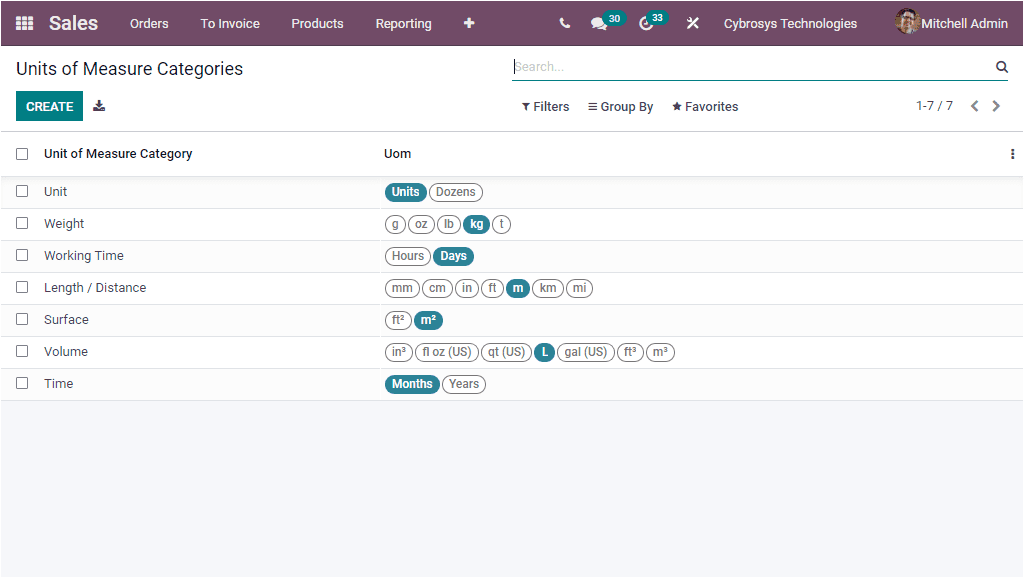Open the column options three-dot icon
The image size is (1024, 578).
coord(1012,154)
